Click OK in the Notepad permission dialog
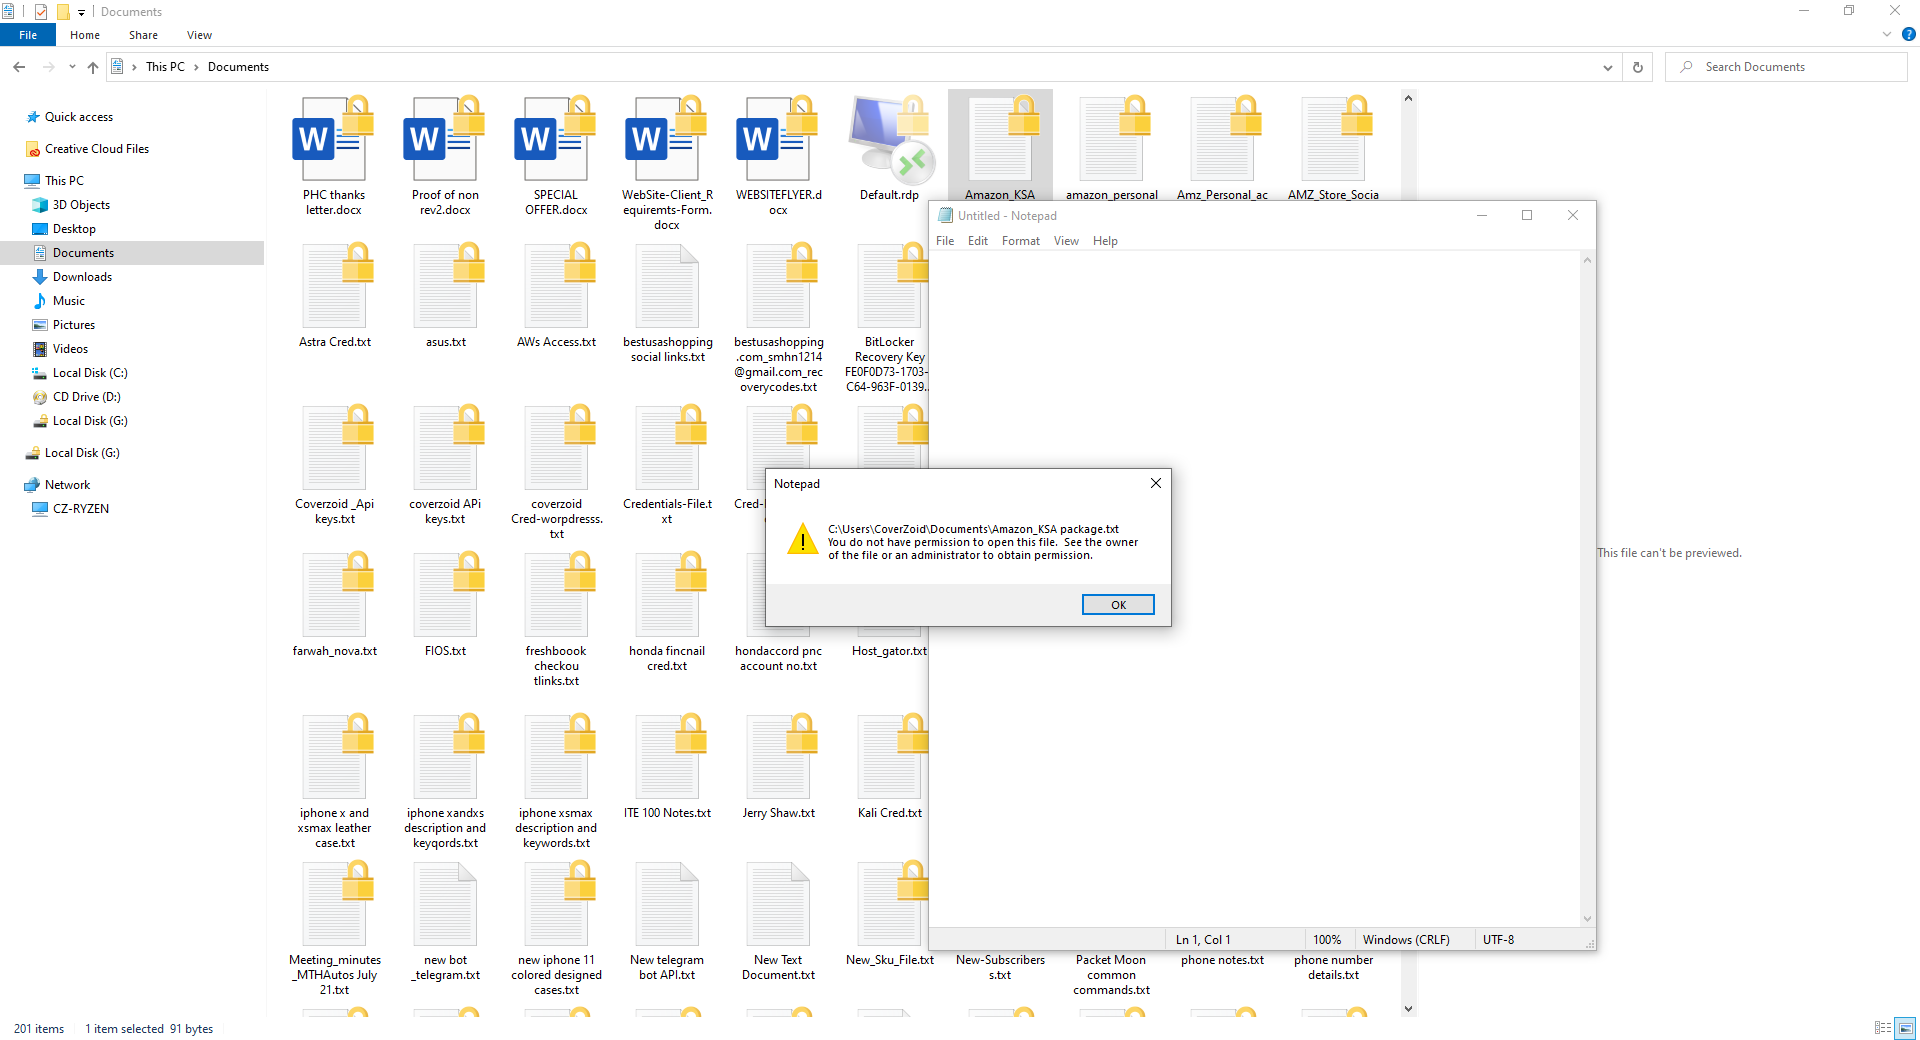 [x=1118, y=605]
